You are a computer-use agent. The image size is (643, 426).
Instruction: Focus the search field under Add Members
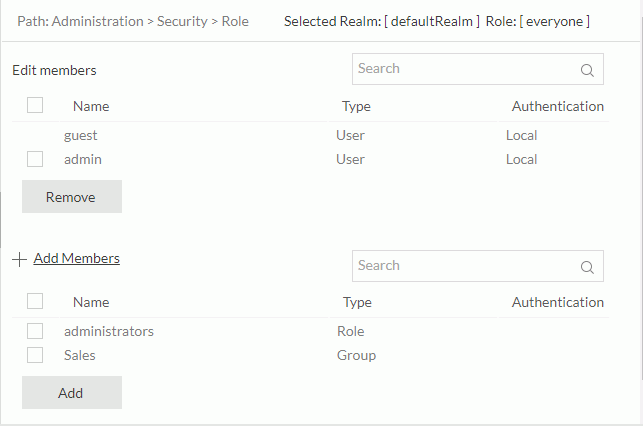(x=465, y=266)
